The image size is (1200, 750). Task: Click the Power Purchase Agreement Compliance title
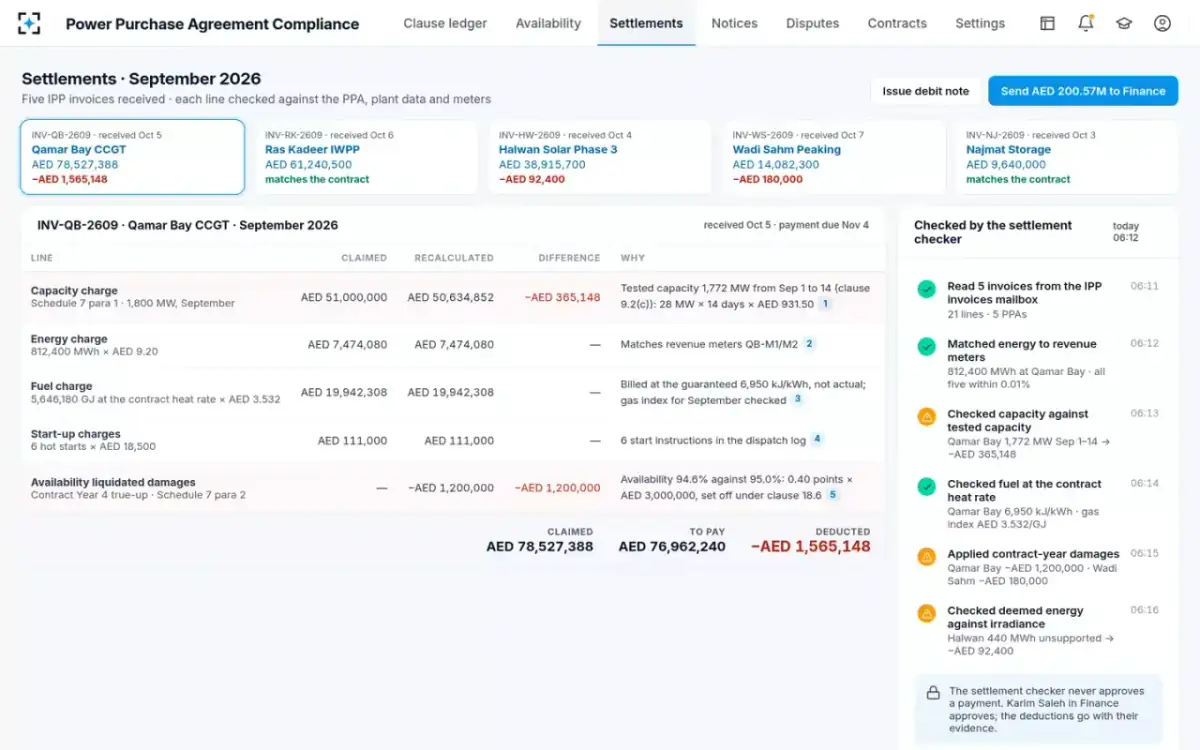(x=212, y=24)
